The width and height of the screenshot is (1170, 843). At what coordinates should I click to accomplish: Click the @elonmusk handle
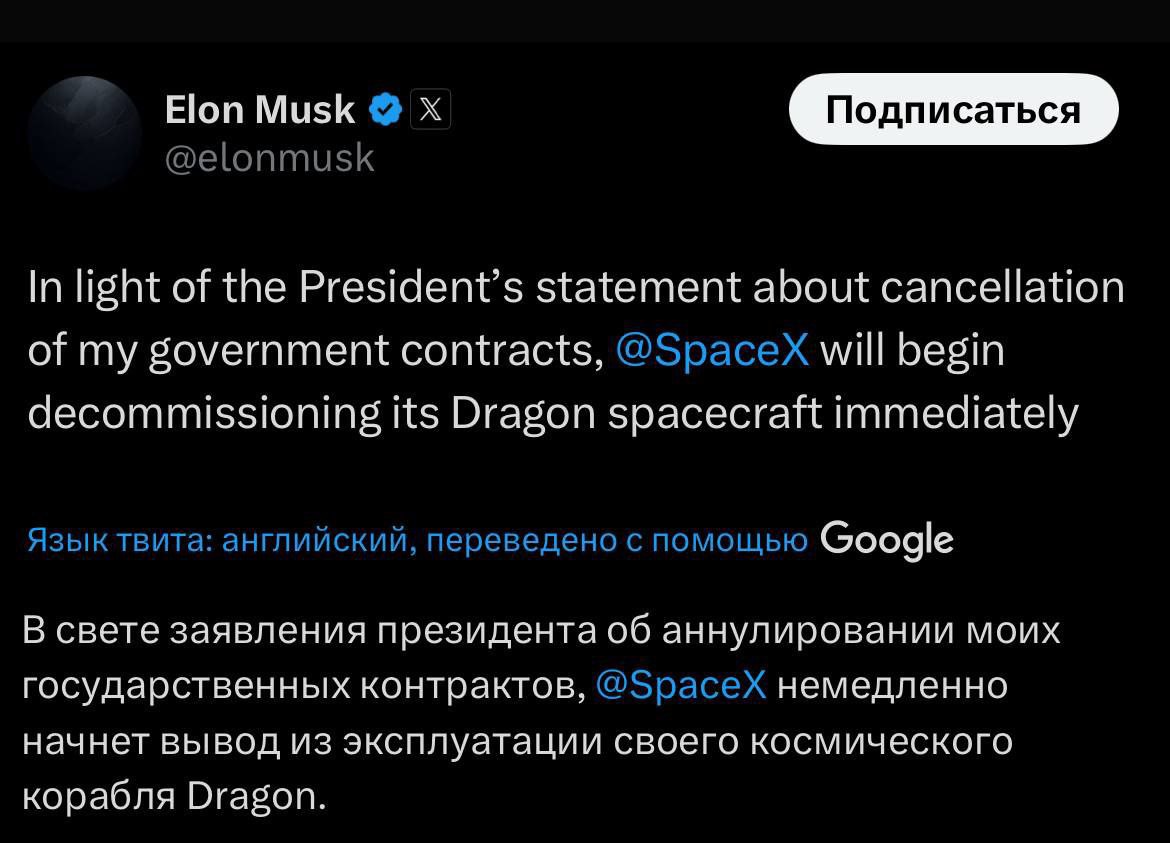[x=269, y=158]
